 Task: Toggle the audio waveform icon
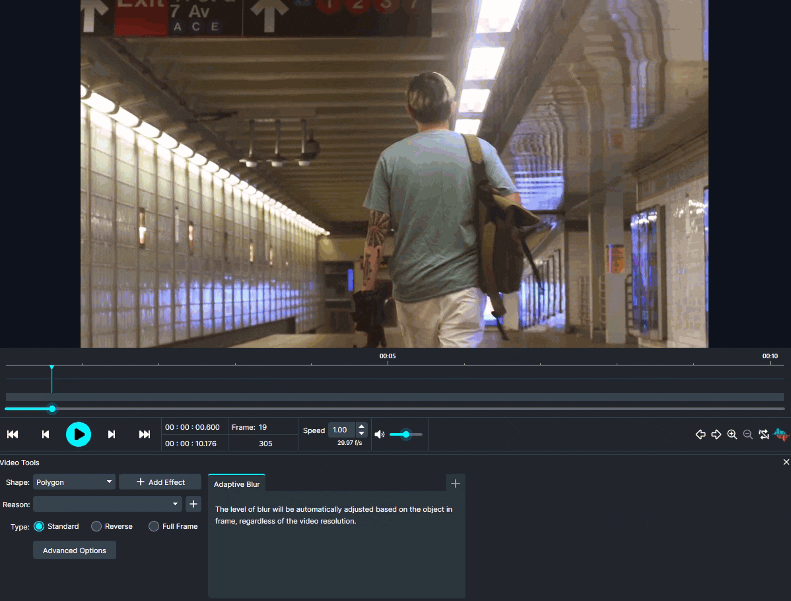tap(781, 434)
